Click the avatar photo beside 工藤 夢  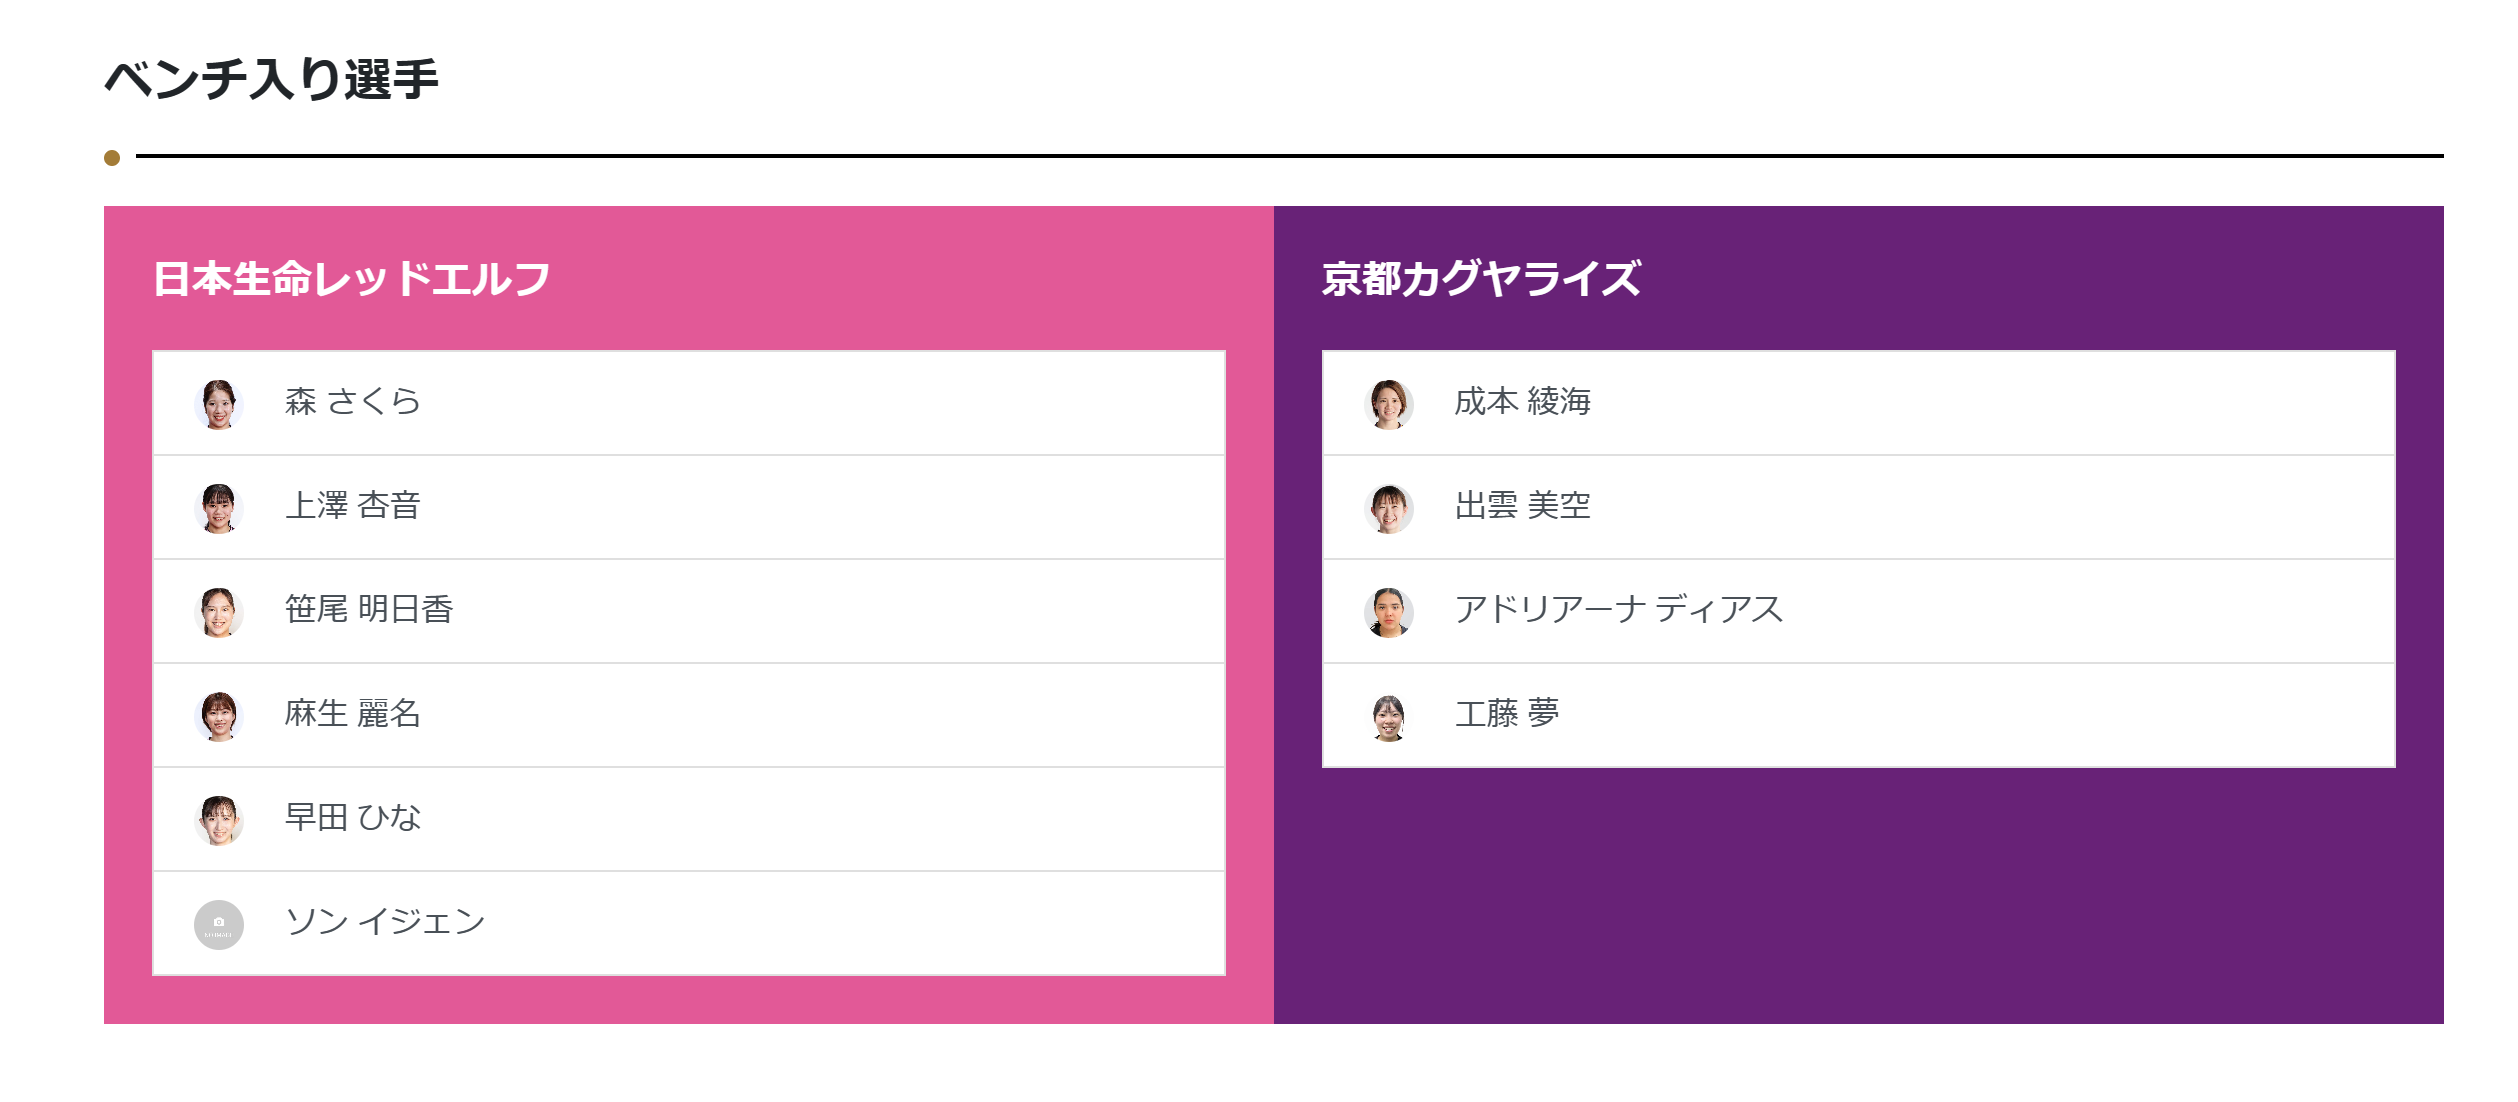tap(1388, 717)
